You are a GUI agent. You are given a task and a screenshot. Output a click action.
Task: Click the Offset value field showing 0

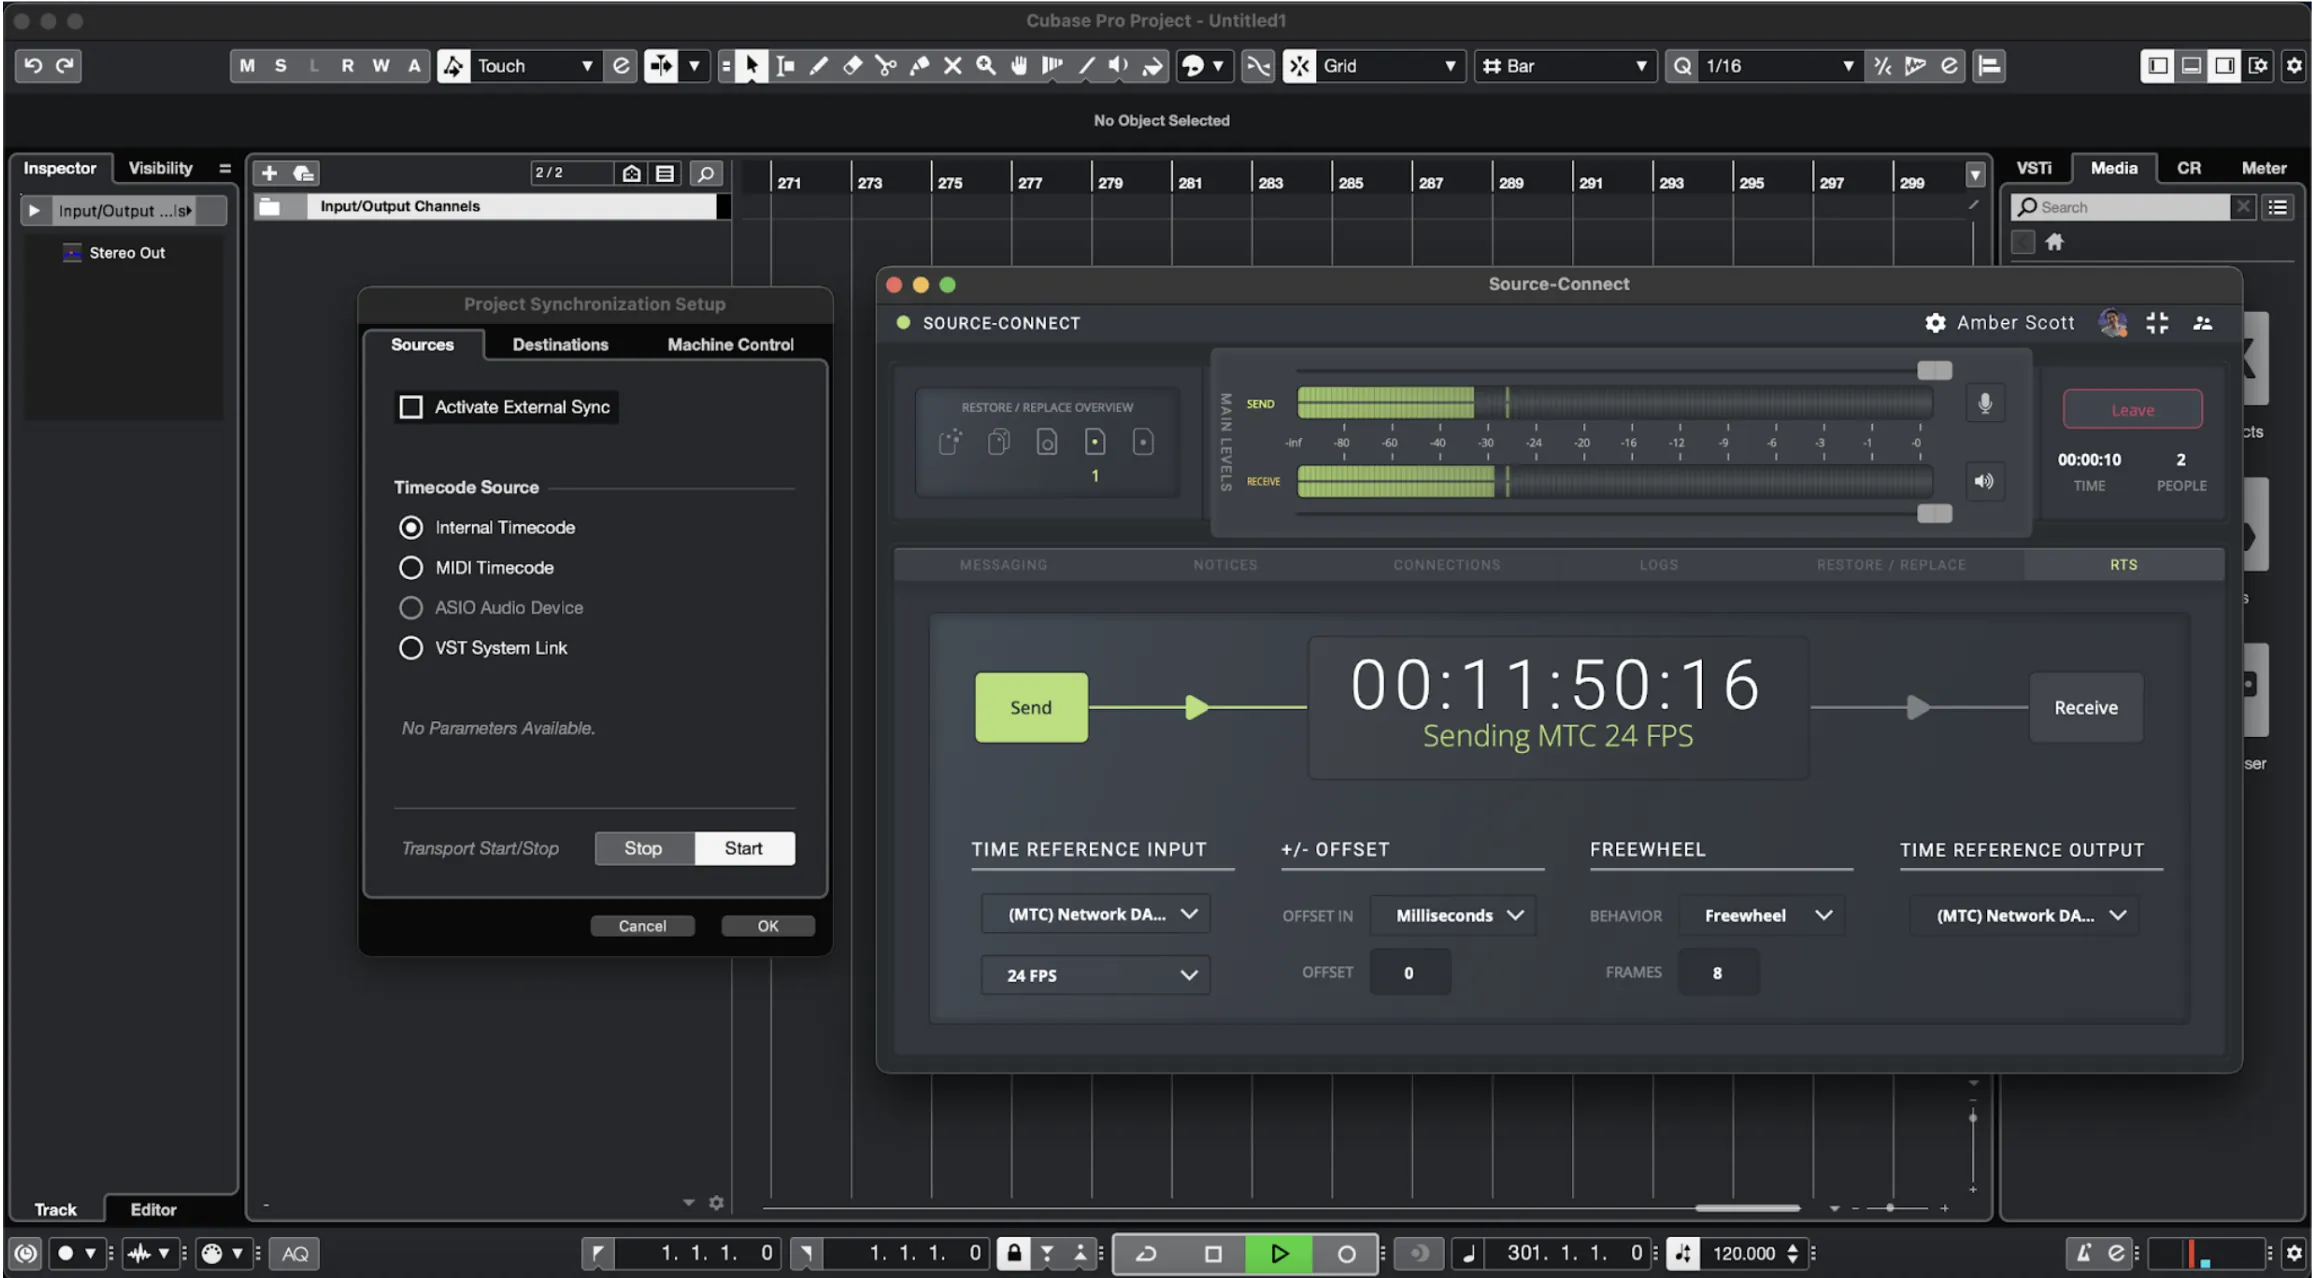tap(1409, 973)
